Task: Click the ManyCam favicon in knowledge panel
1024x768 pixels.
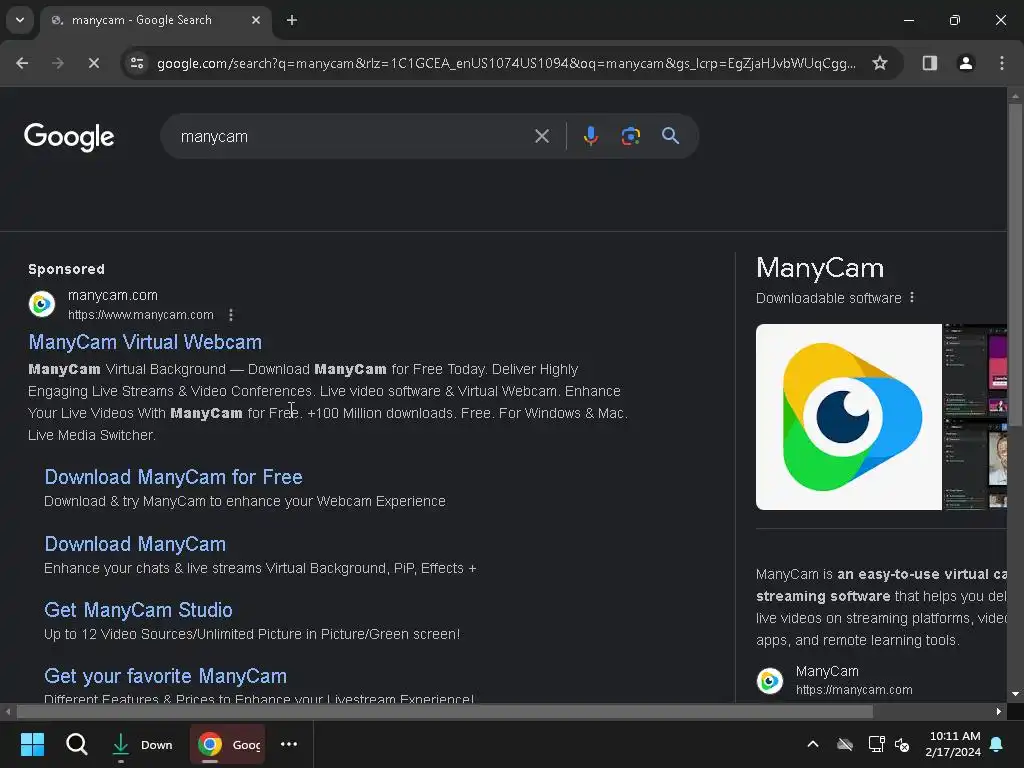Action: [769, 680]
